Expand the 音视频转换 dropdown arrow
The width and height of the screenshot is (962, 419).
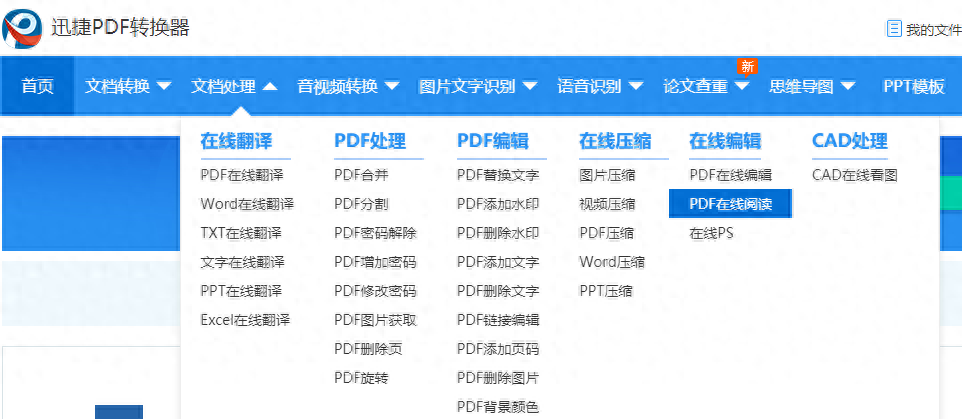pyautogui.click(x=392, y=86)
